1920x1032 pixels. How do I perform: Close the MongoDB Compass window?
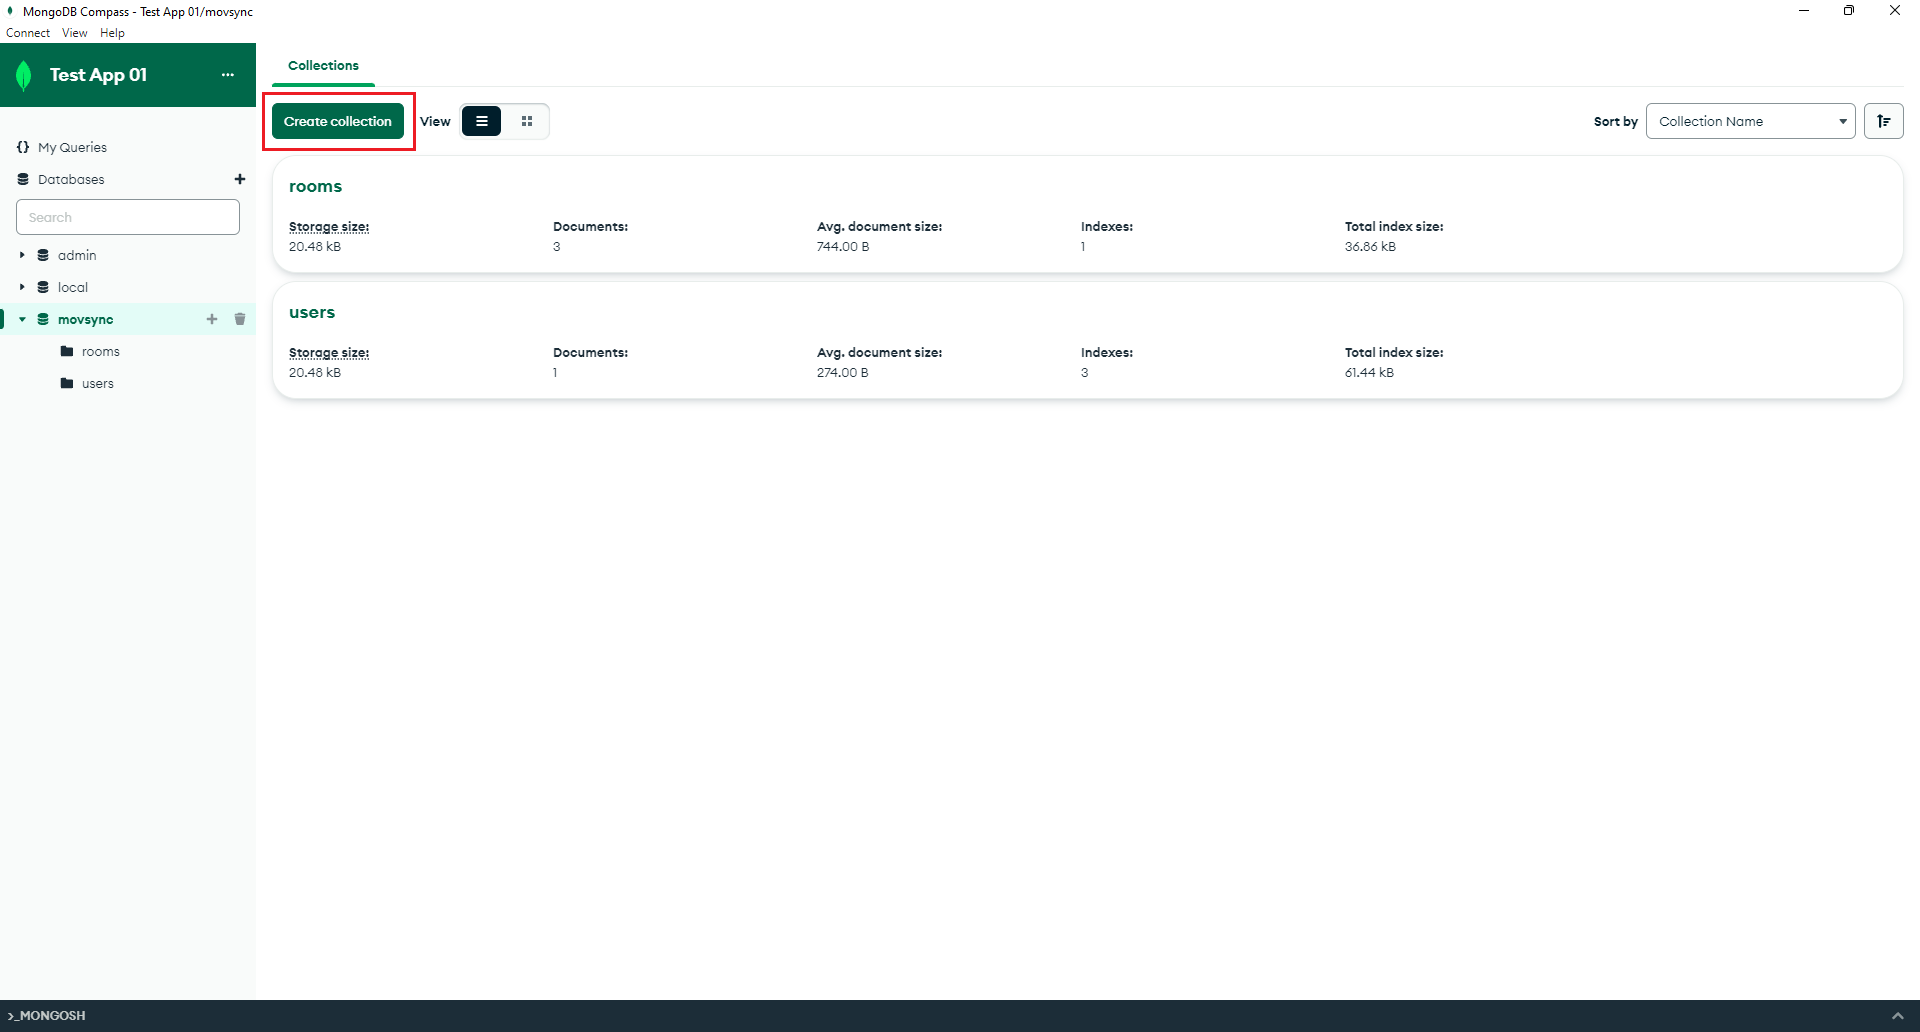(1895, 11)
